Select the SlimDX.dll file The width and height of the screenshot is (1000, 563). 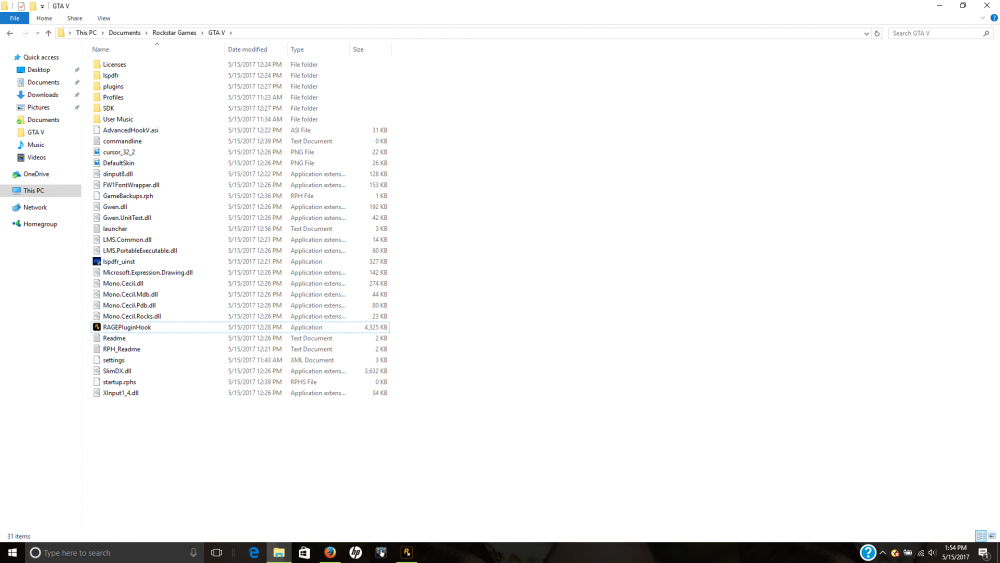click(117, 371)
